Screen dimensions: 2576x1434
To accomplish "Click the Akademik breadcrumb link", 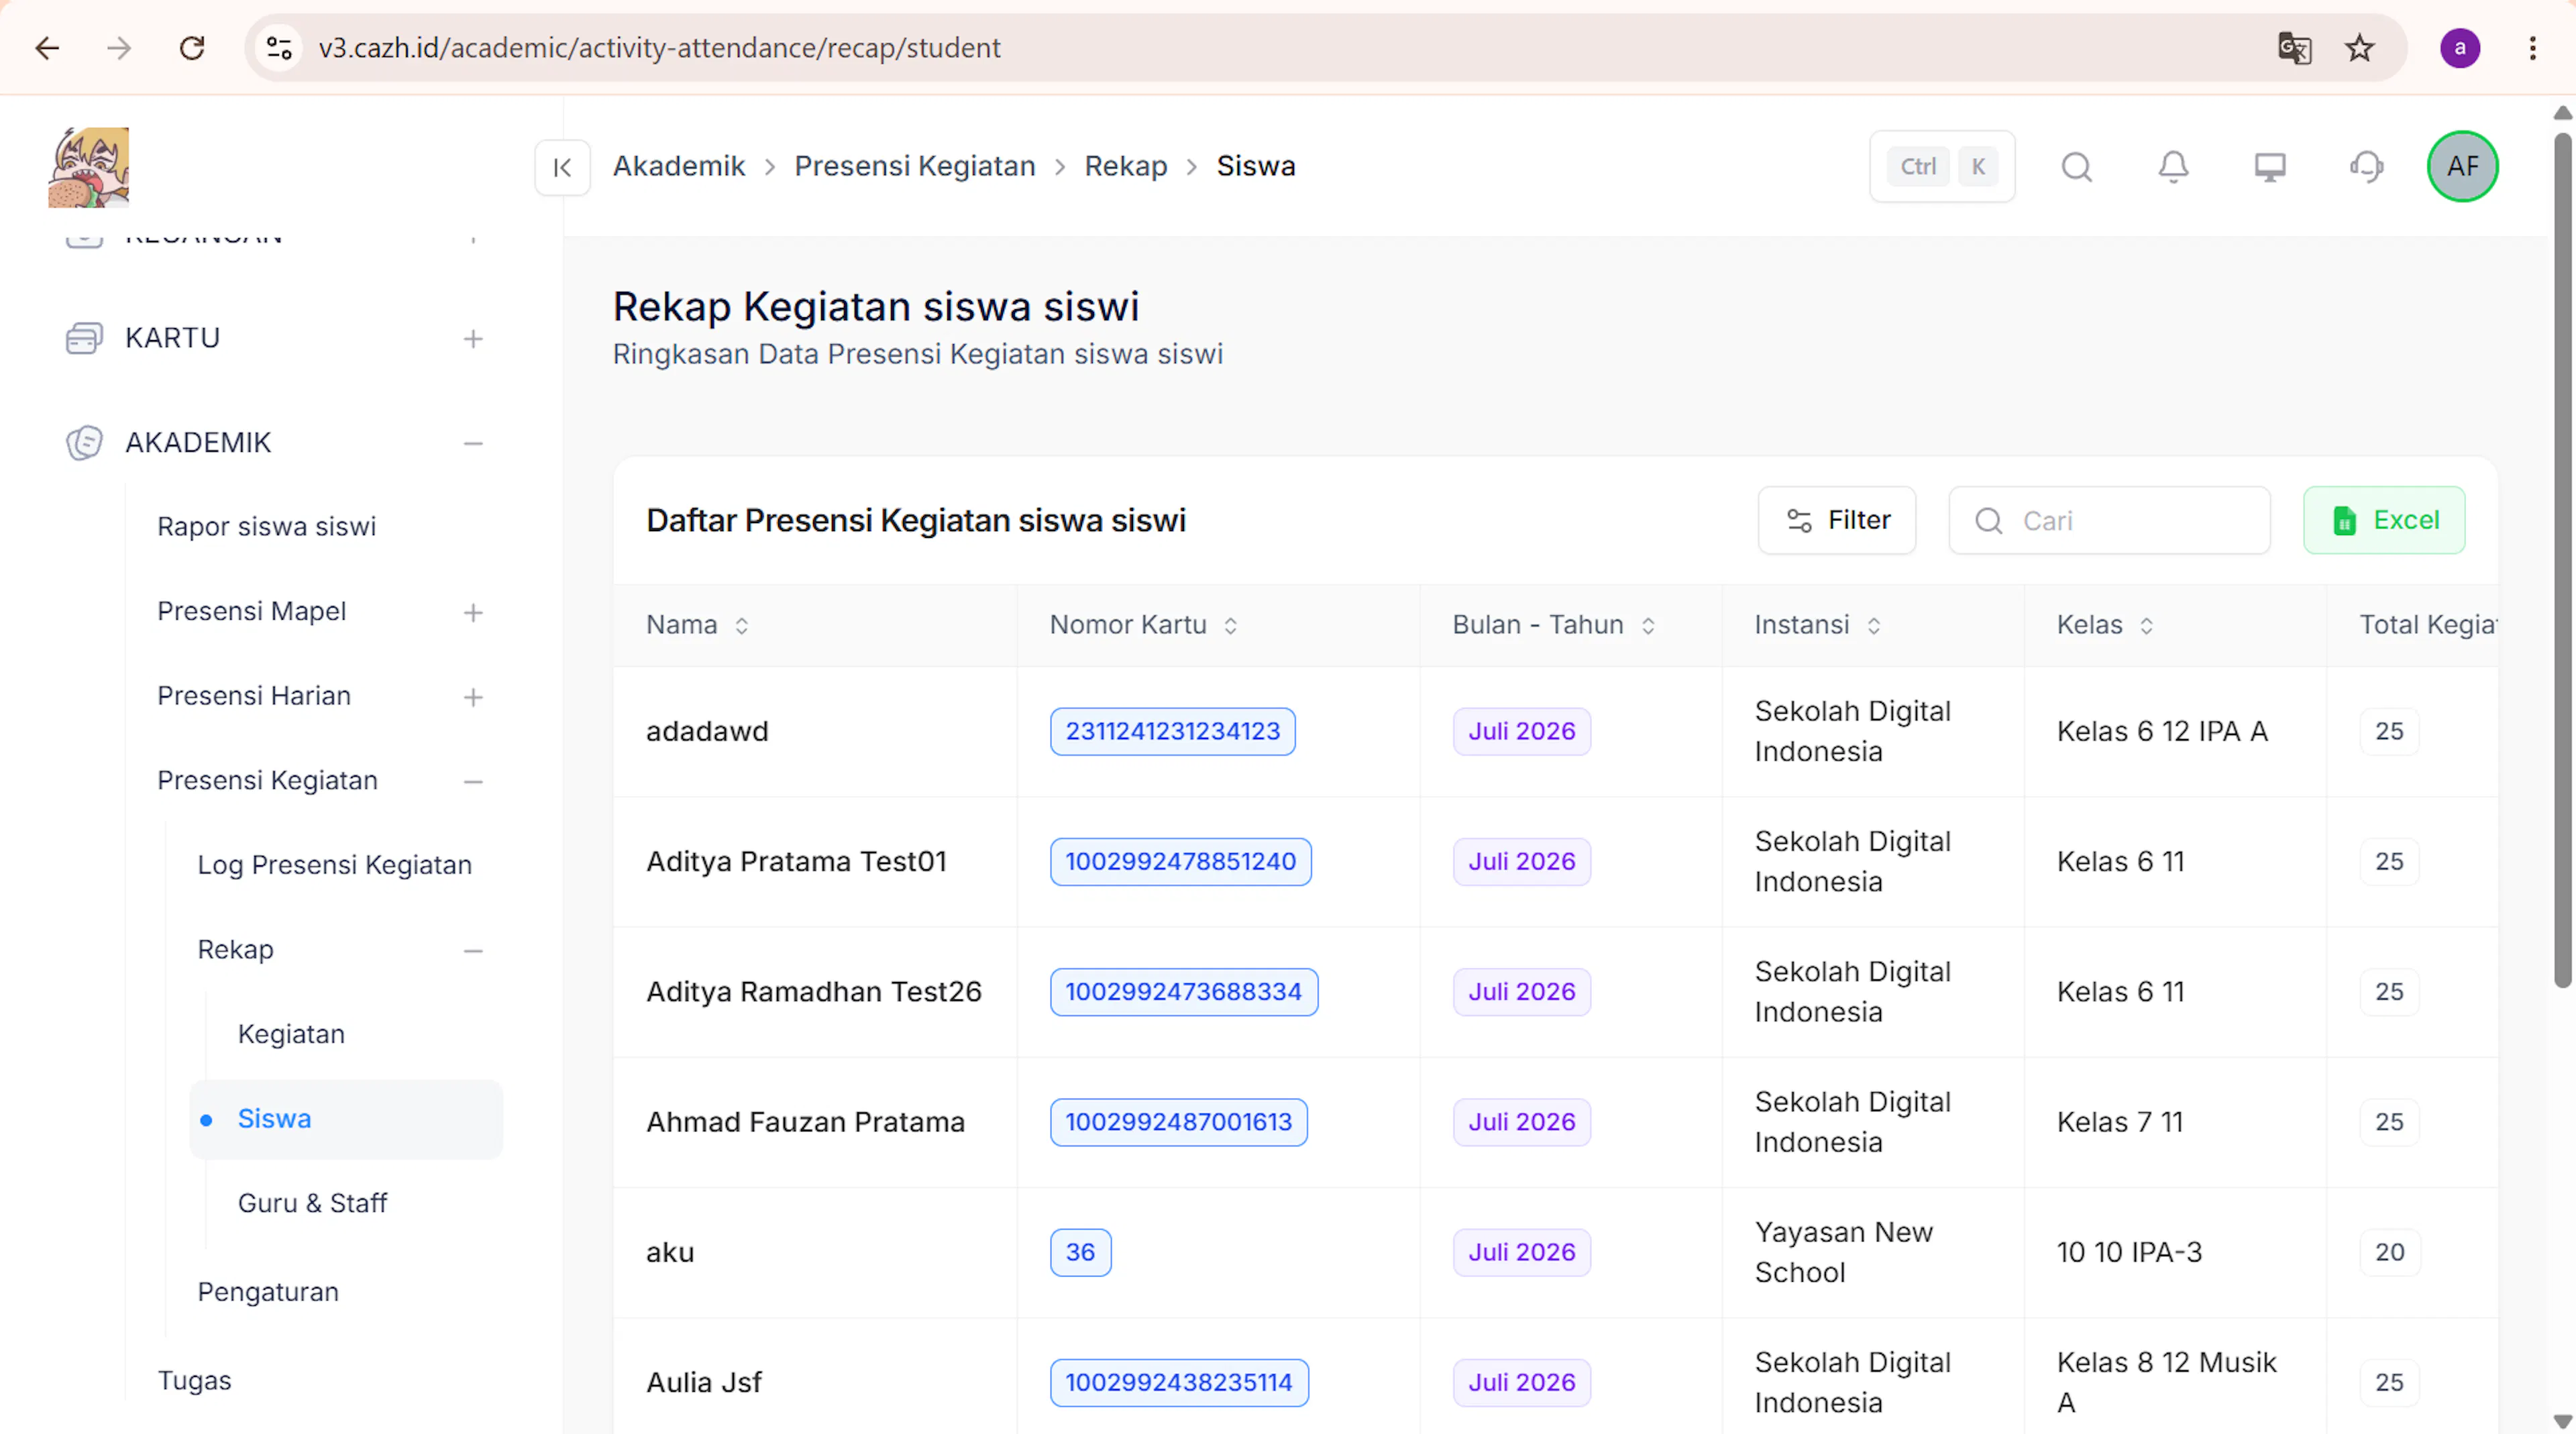I will 679,166.
